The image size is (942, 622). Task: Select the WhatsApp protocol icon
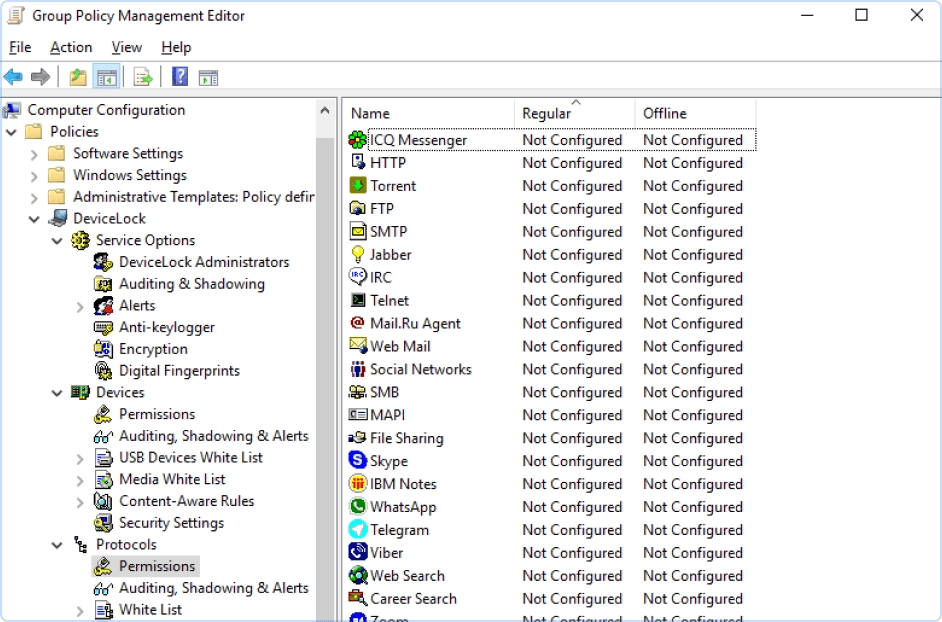point(357,507)
